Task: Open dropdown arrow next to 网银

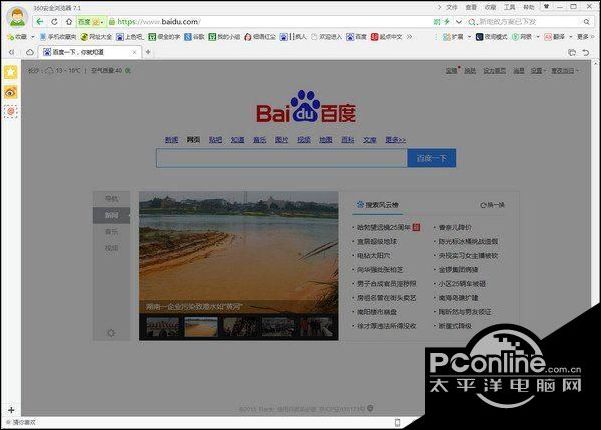Action: [x=538, y=37]
